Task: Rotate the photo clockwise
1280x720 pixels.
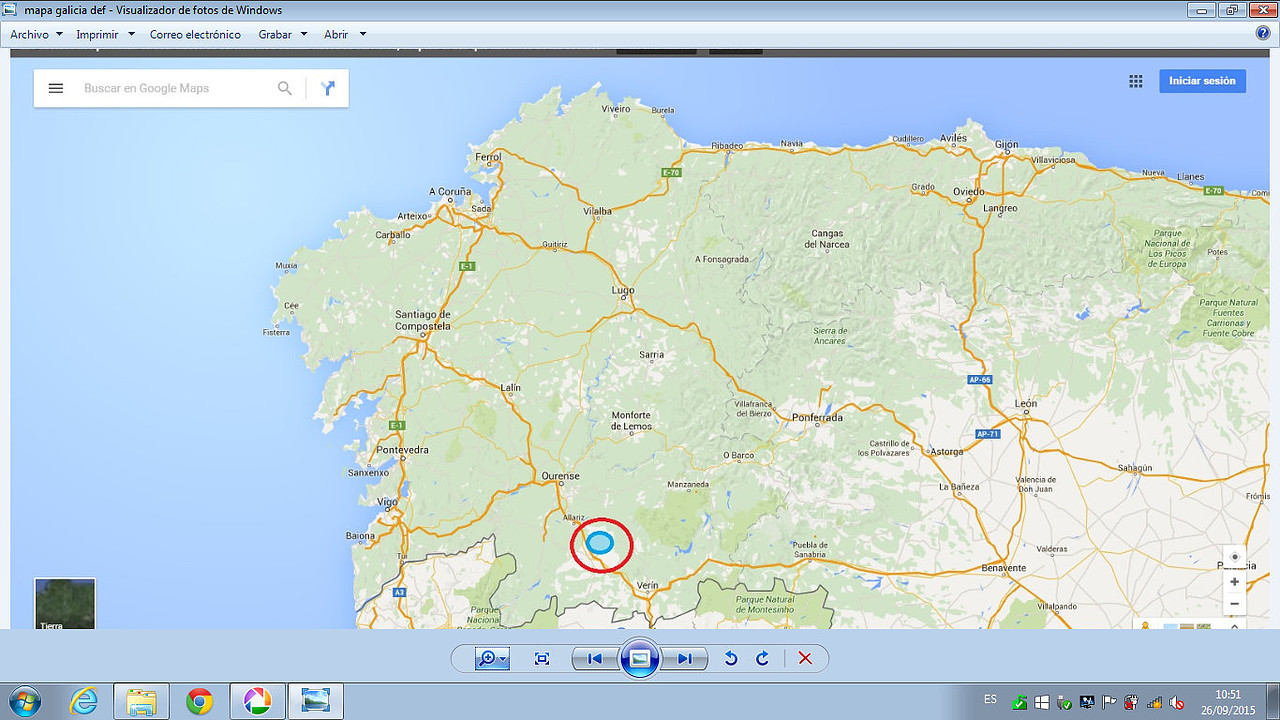Action: (762, 658)
